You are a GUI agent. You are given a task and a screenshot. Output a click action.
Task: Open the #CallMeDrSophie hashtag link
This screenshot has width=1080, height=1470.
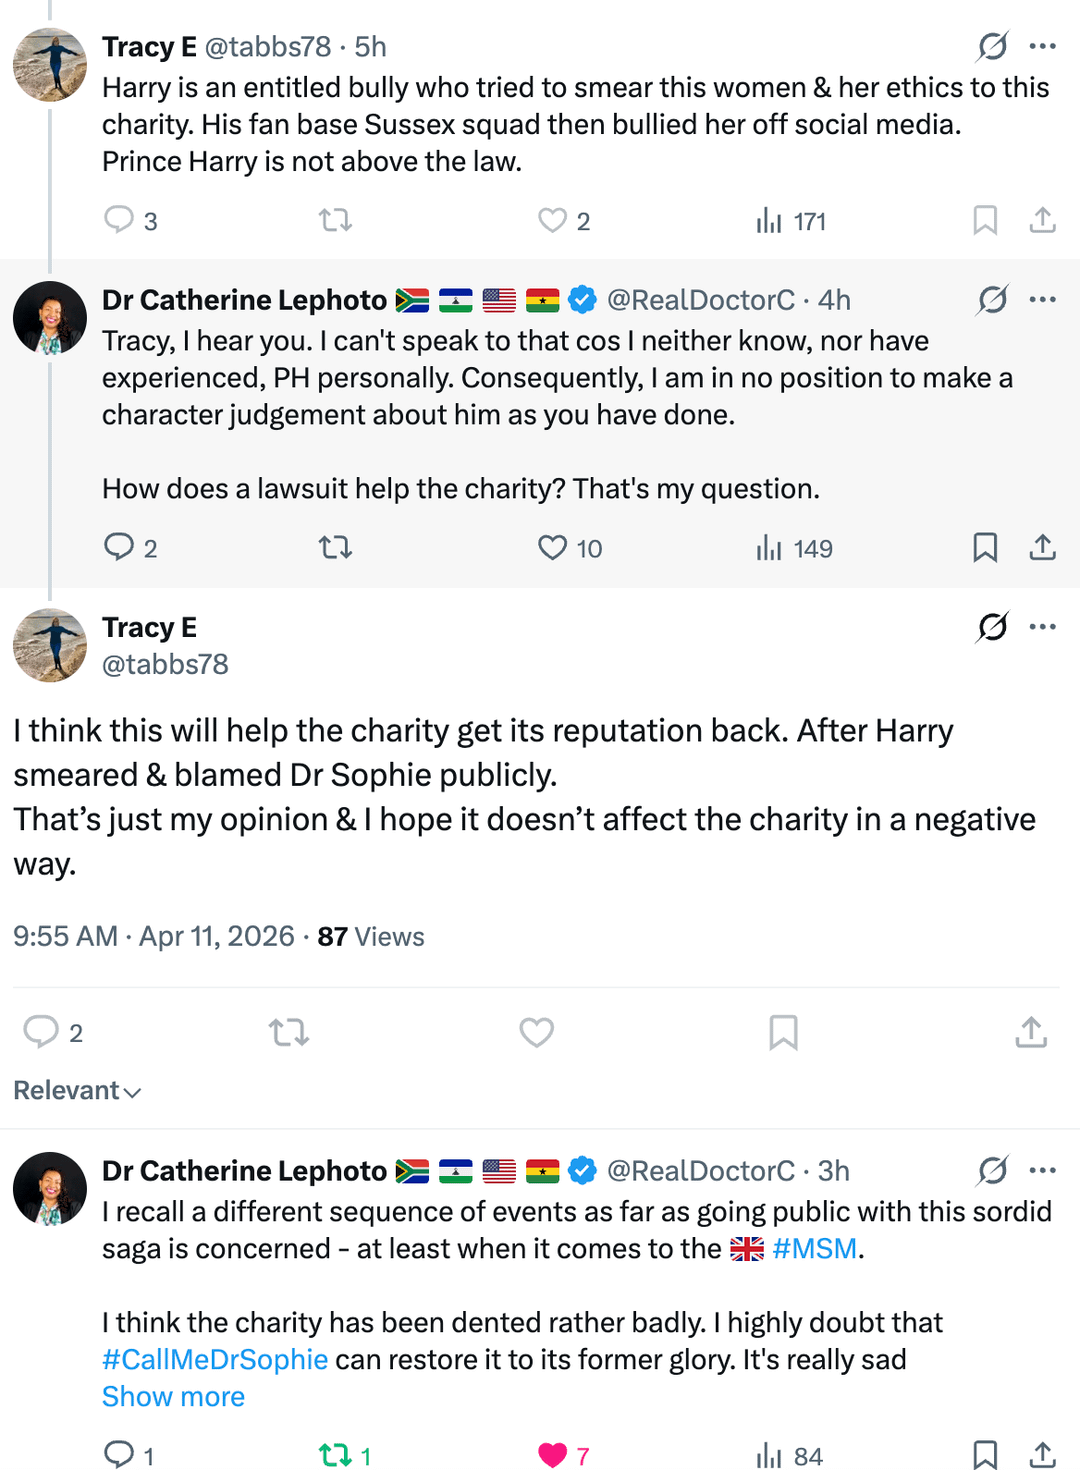(x=215, y=1360)
